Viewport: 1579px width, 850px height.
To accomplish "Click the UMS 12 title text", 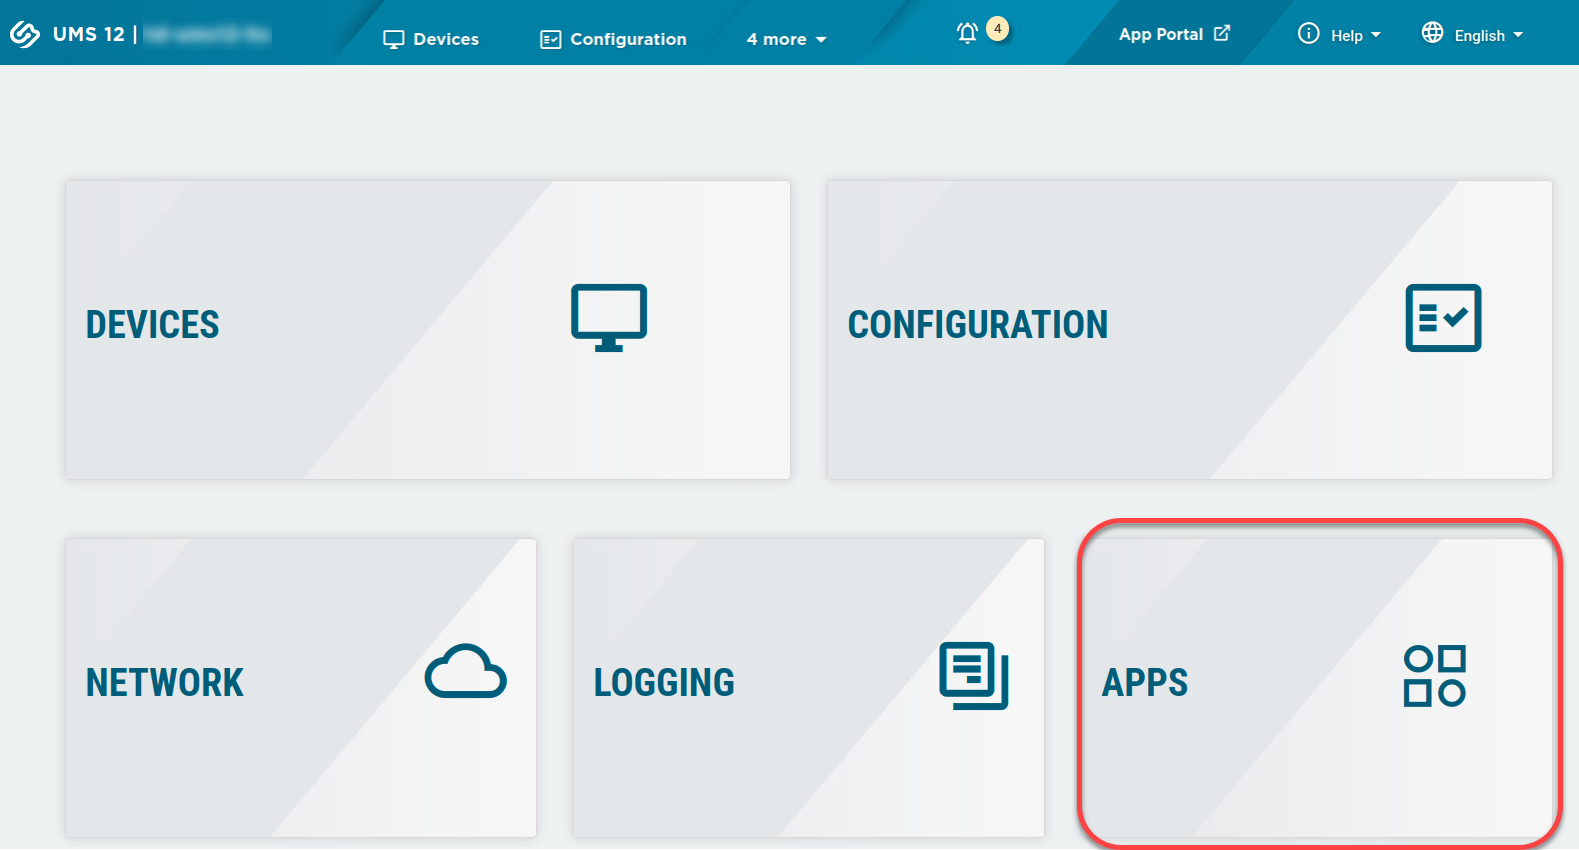I will (x=89, y=34).
